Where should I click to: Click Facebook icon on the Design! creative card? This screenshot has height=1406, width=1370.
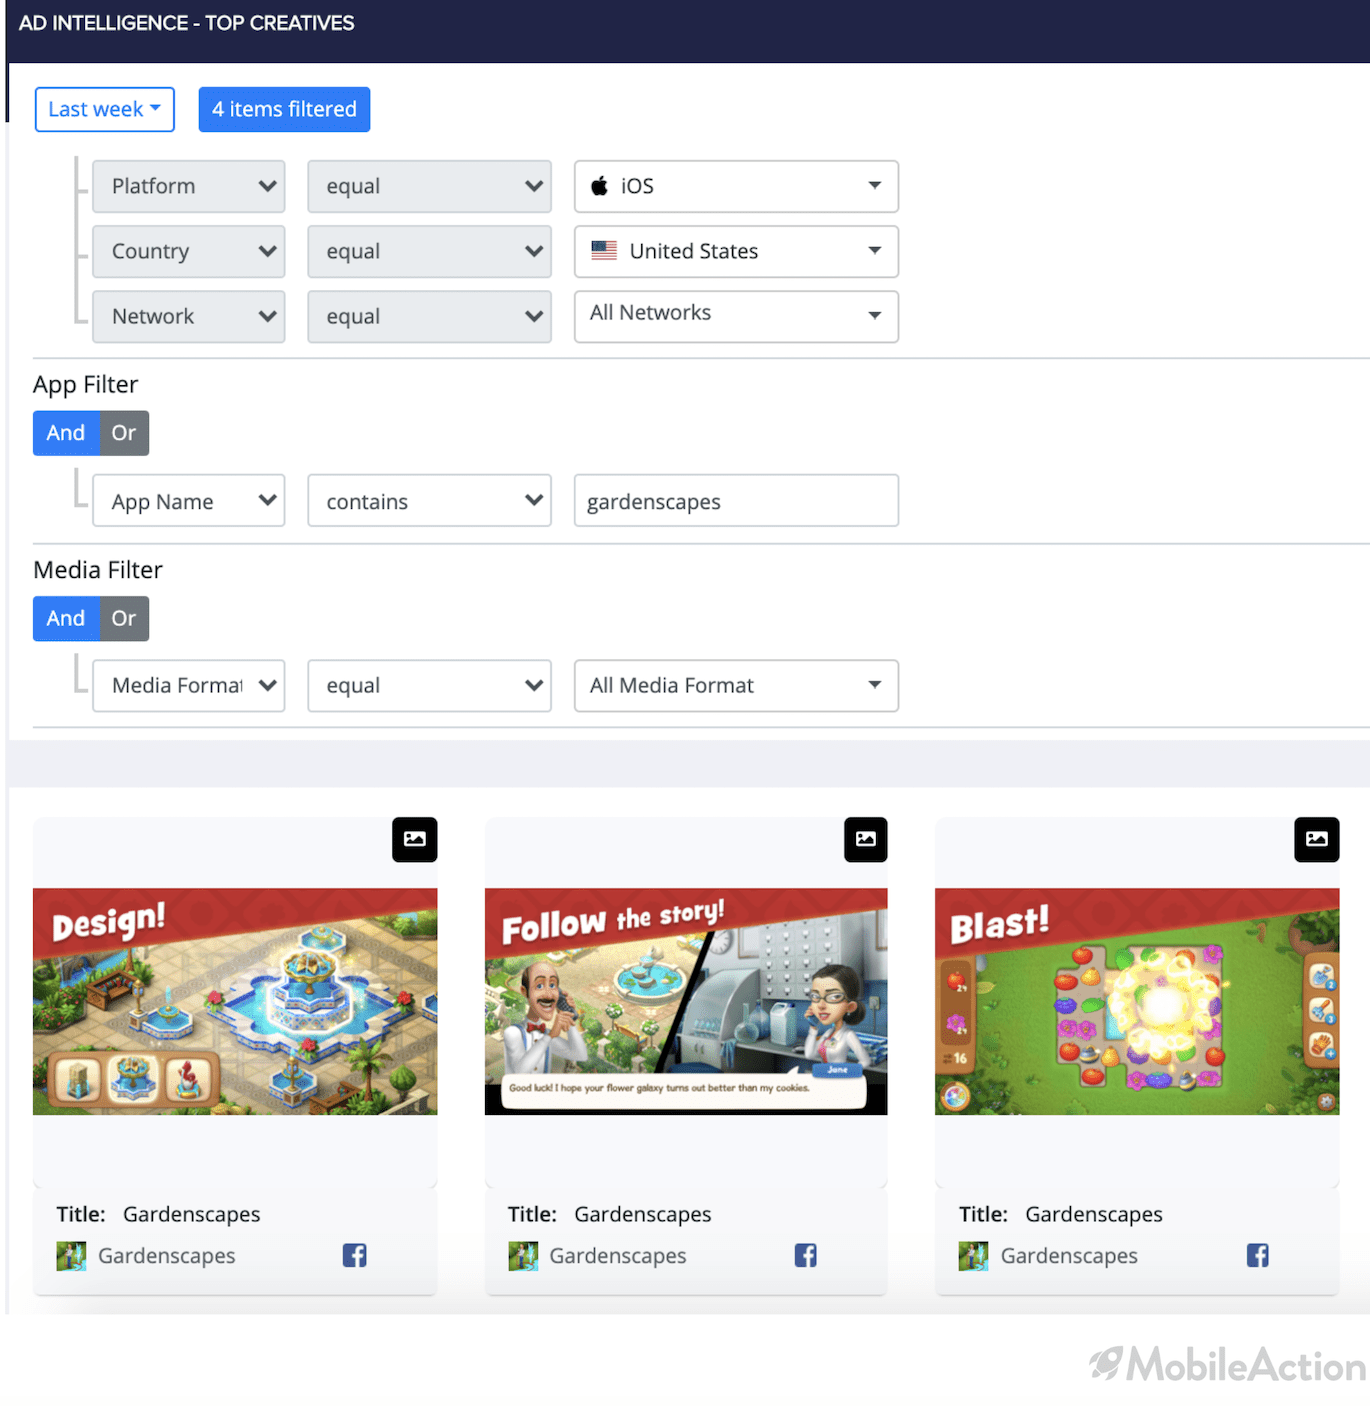click(354, 1255)
